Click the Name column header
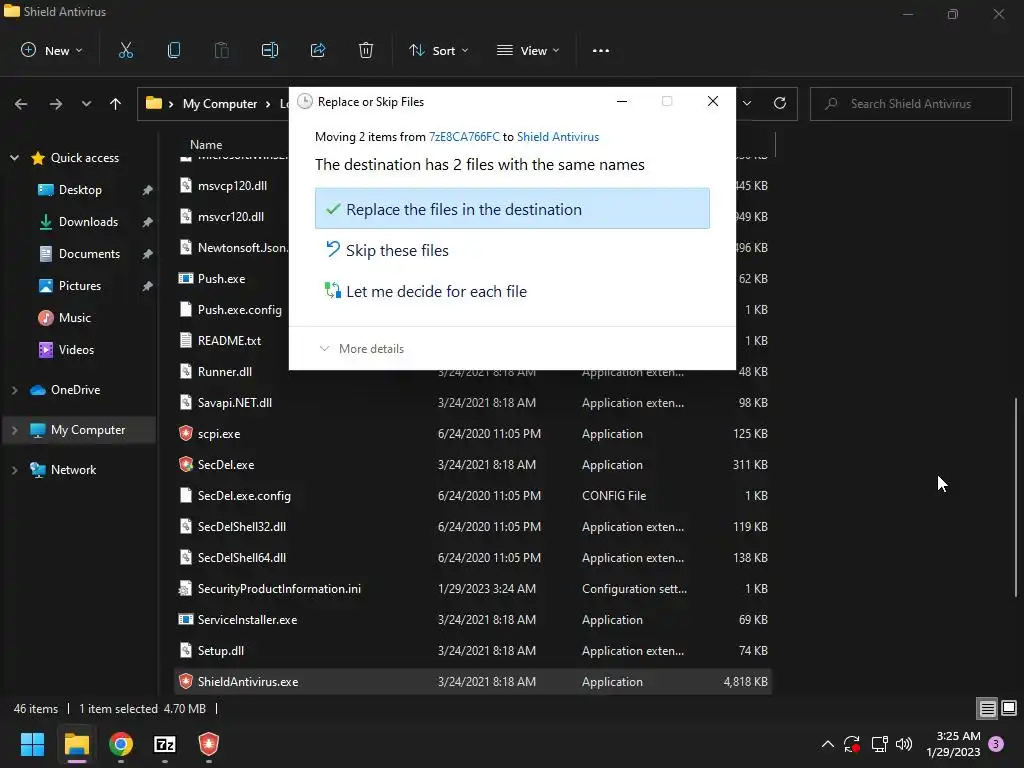1024x768 pixels. (x=206, y=145)
